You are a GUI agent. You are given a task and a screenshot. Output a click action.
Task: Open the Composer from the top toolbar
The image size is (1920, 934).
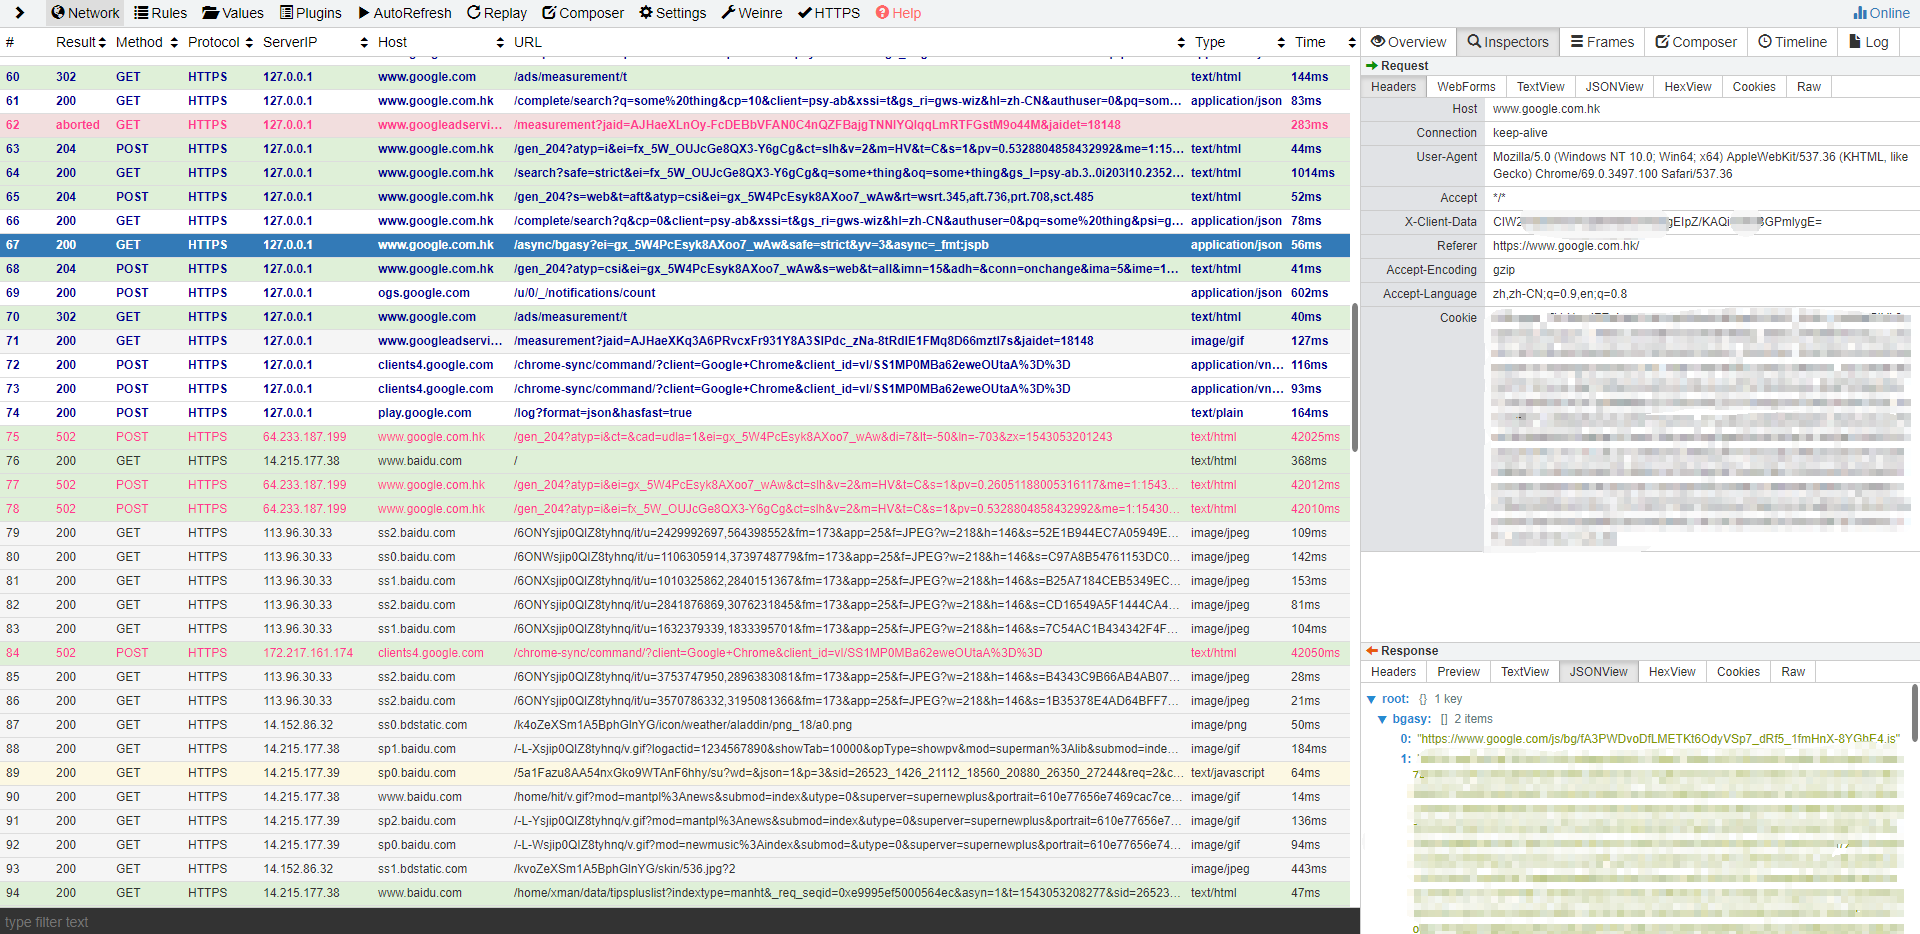point(582,12)
